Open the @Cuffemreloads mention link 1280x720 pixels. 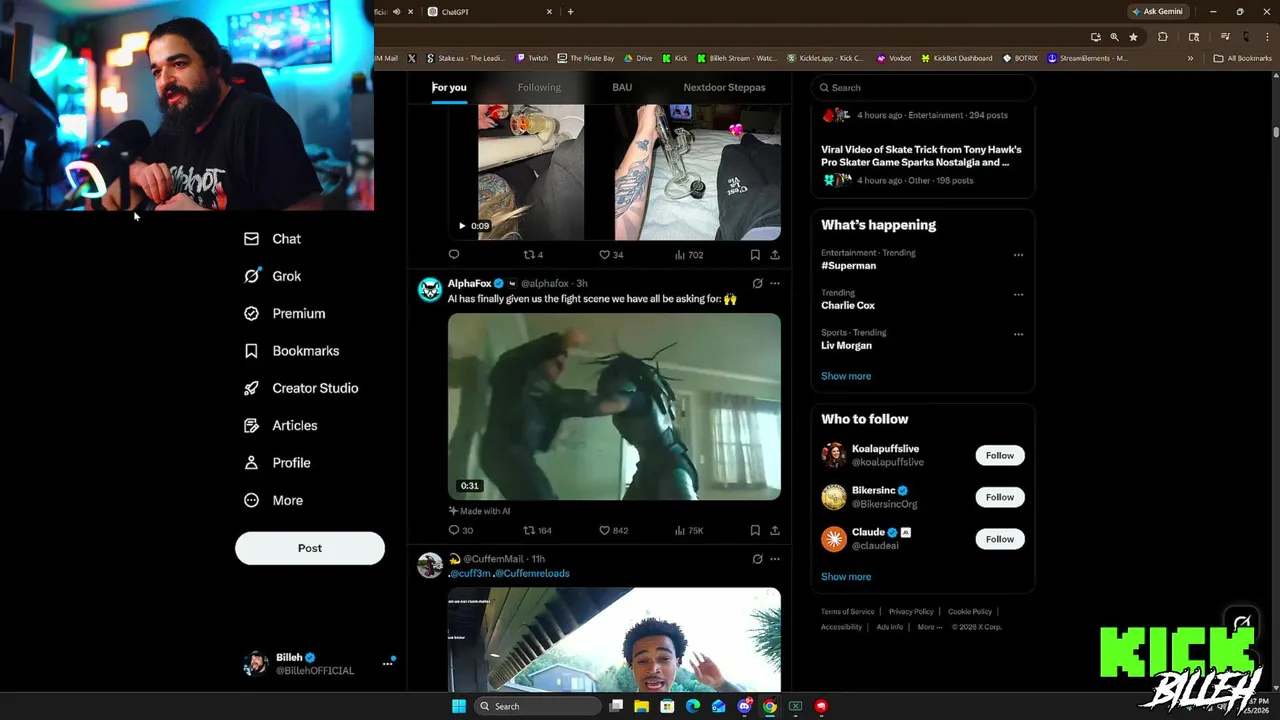tap(532, 573)
